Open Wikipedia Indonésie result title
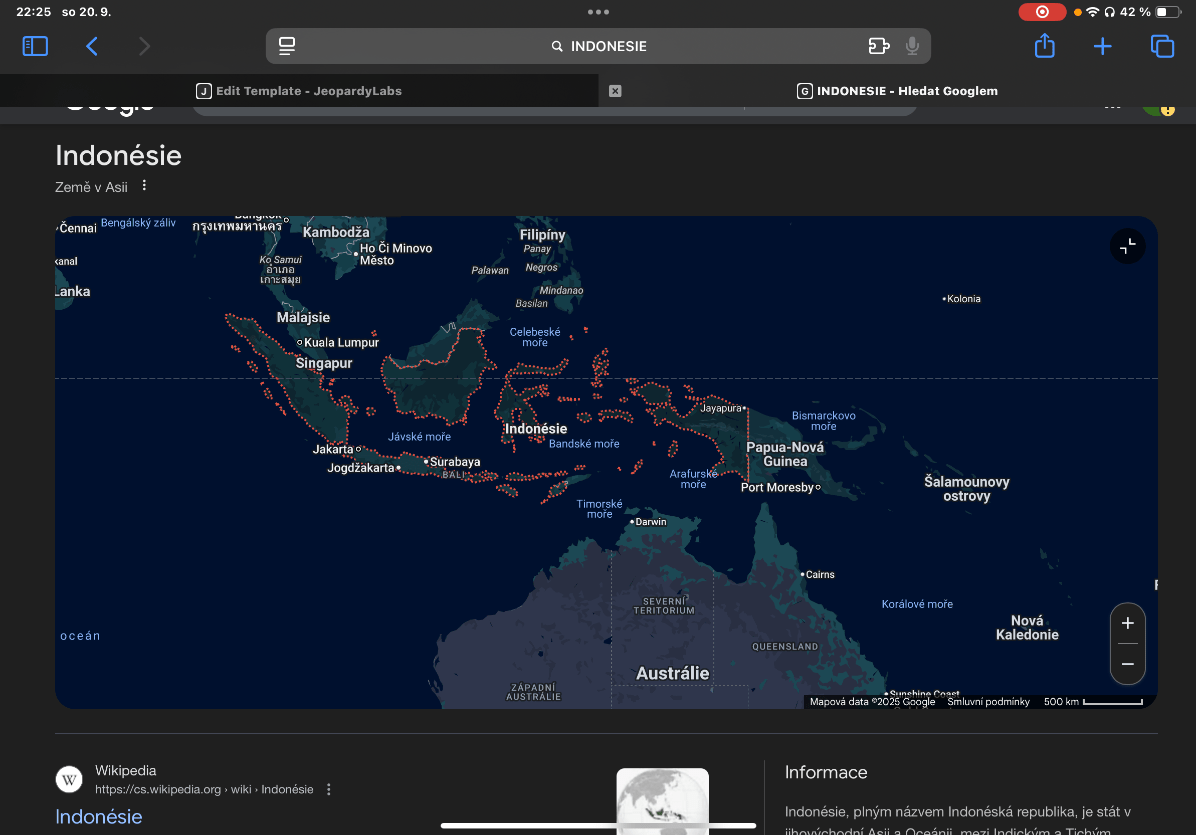Screen dimensions: 1196x835 (x=98, y=817)
